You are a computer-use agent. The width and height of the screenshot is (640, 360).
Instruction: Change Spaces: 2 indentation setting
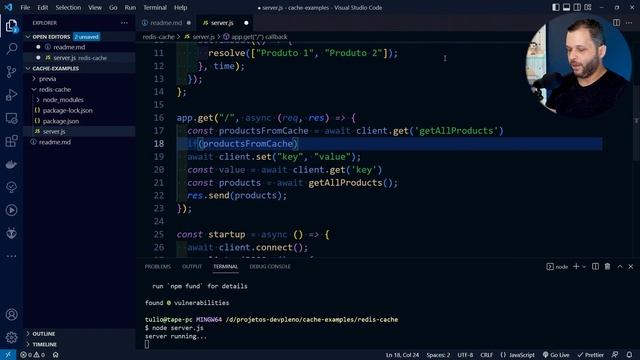point(438,355)
